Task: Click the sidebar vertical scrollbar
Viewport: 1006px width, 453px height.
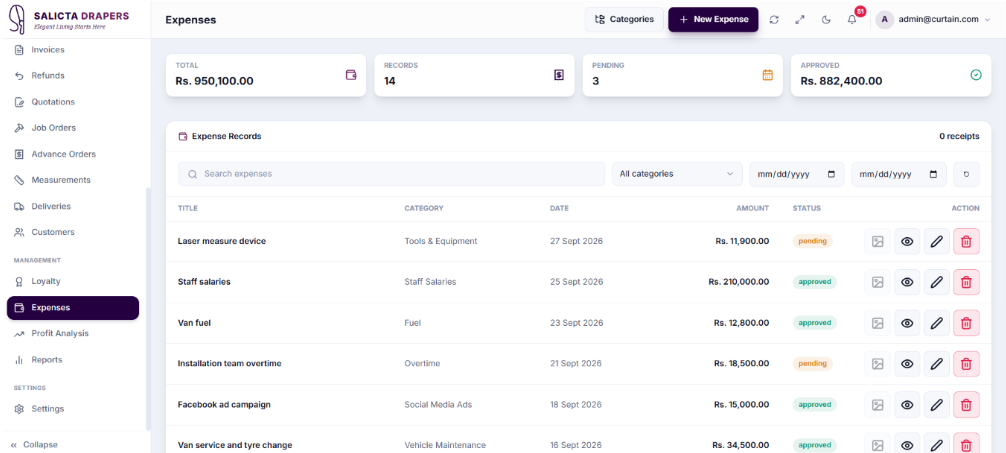Action: click(148, 308)
